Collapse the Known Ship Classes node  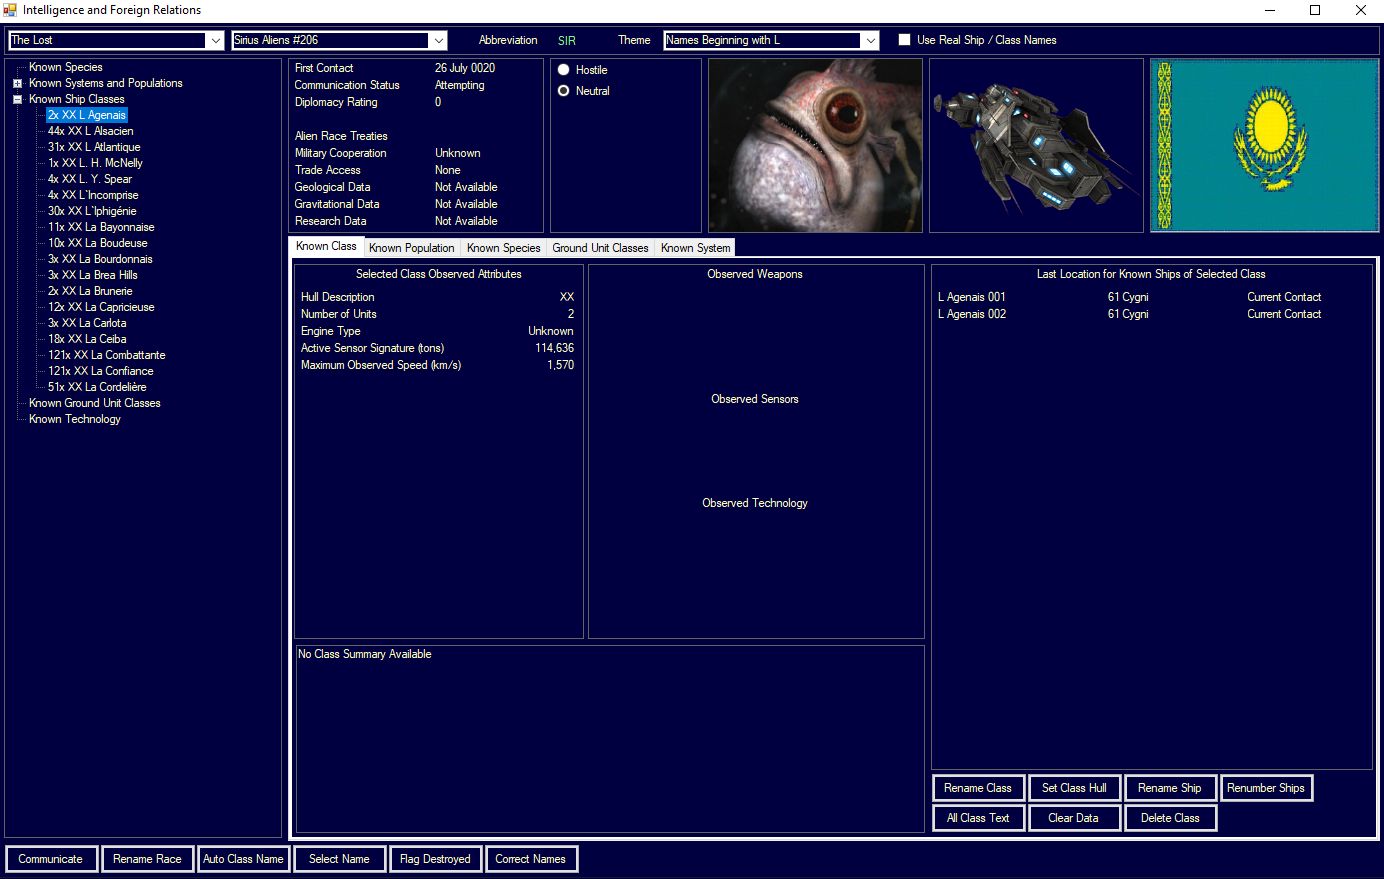click(17, 100)
